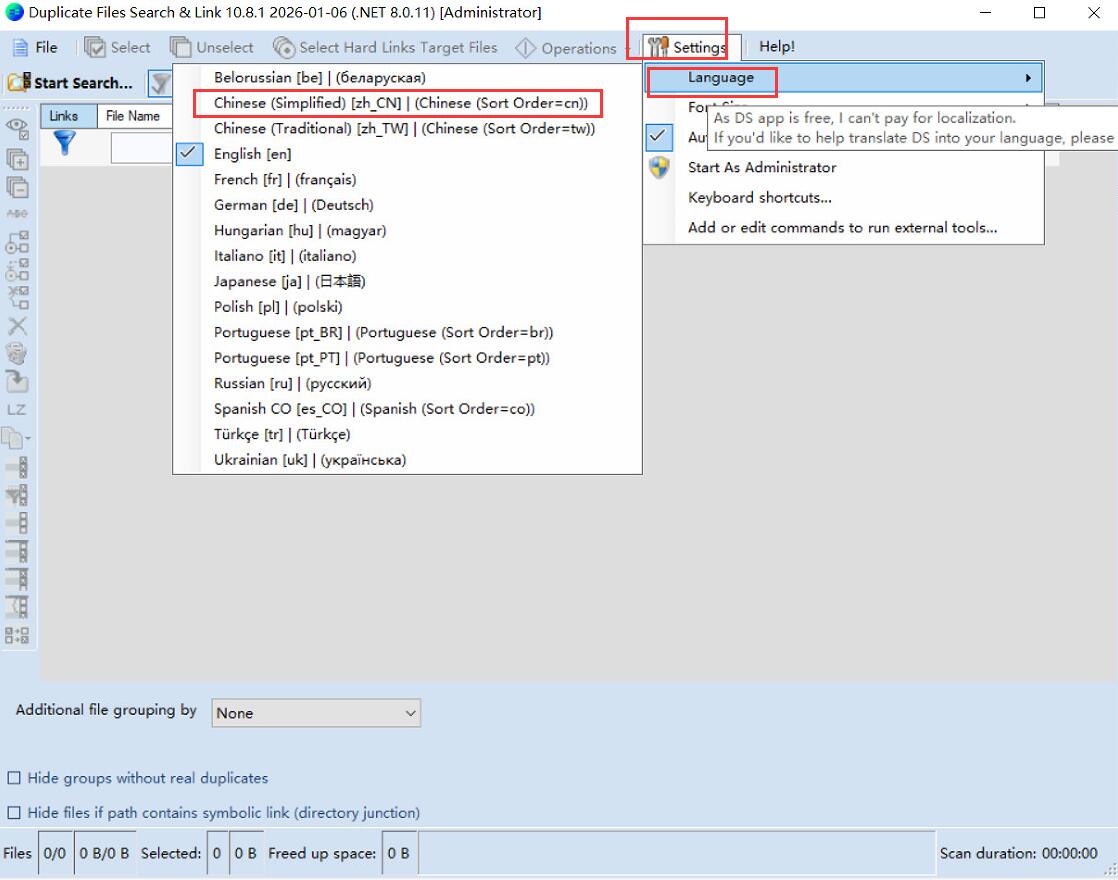Click the funnel-with-checkboxes sidebar icon
Image resolution: width=1118 pixels, height=880 pixels.
point(17,494)
